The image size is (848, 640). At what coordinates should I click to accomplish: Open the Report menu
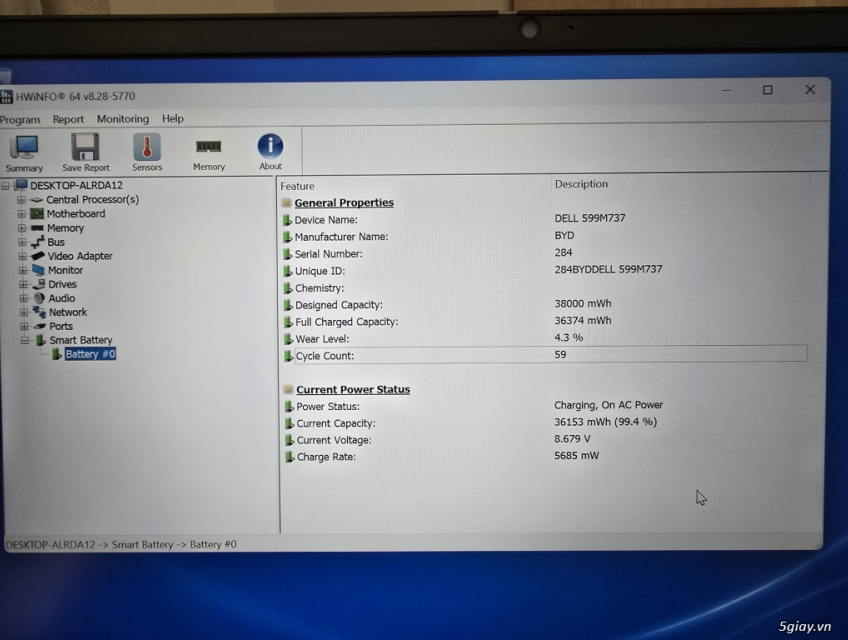pos(68,118)
